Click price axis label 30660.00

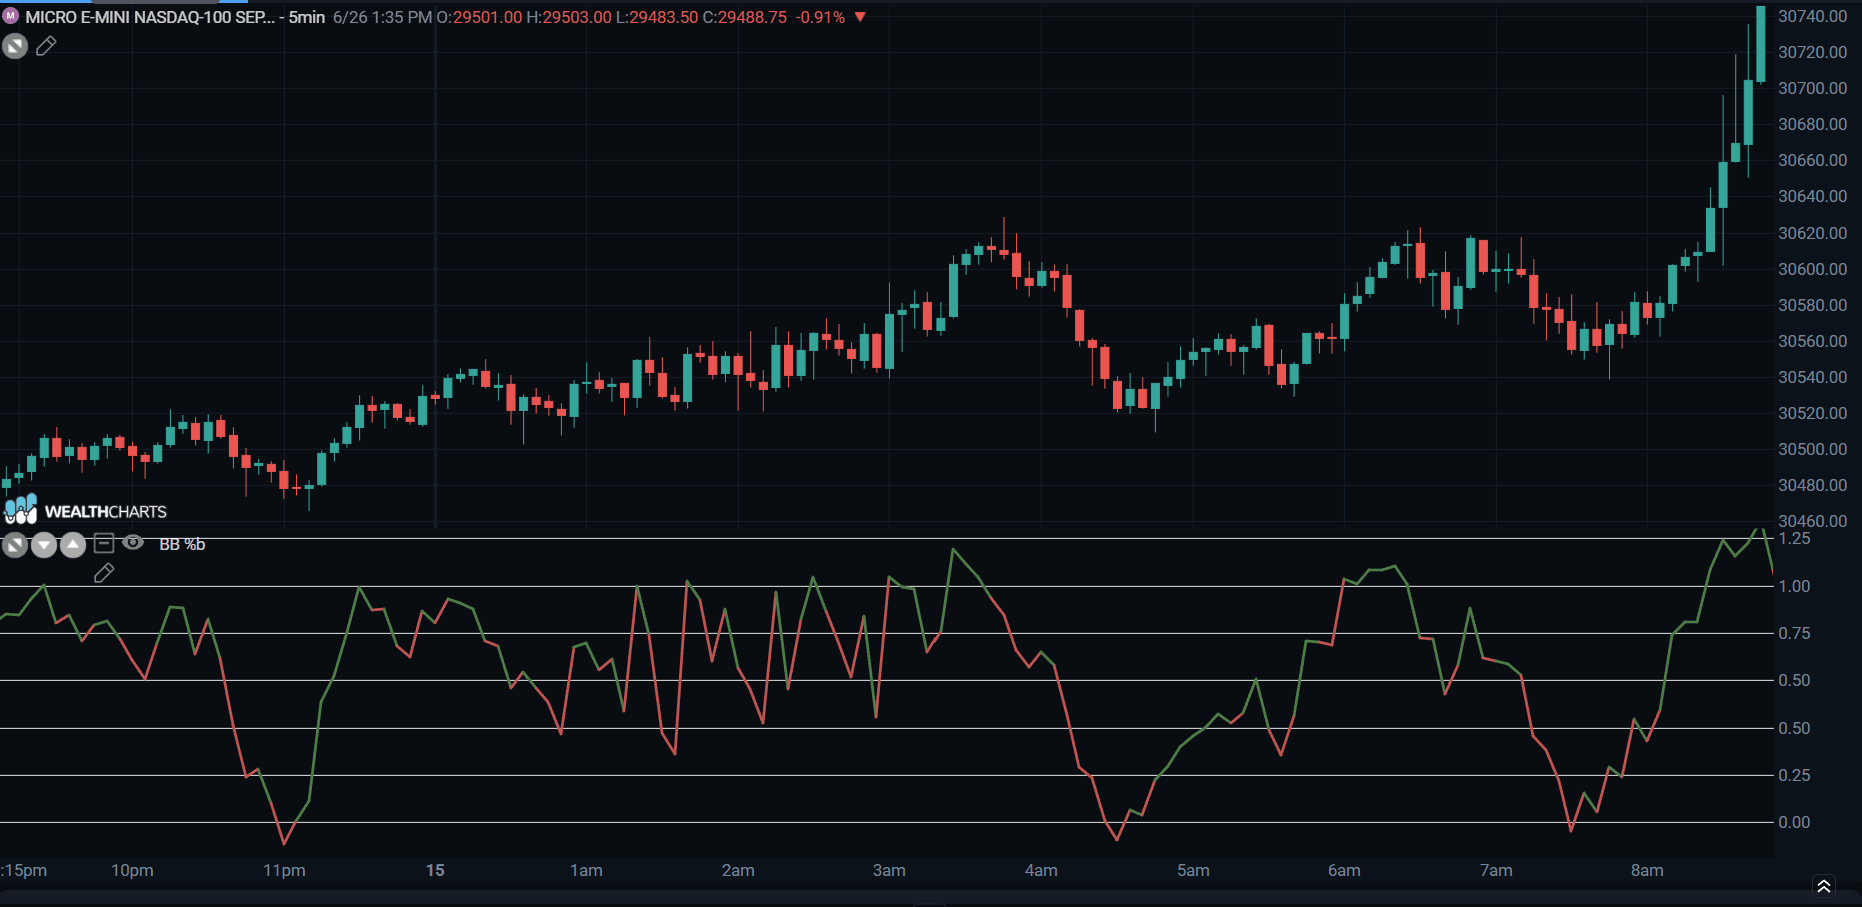pyautogui.click(x=1812, y=160)
